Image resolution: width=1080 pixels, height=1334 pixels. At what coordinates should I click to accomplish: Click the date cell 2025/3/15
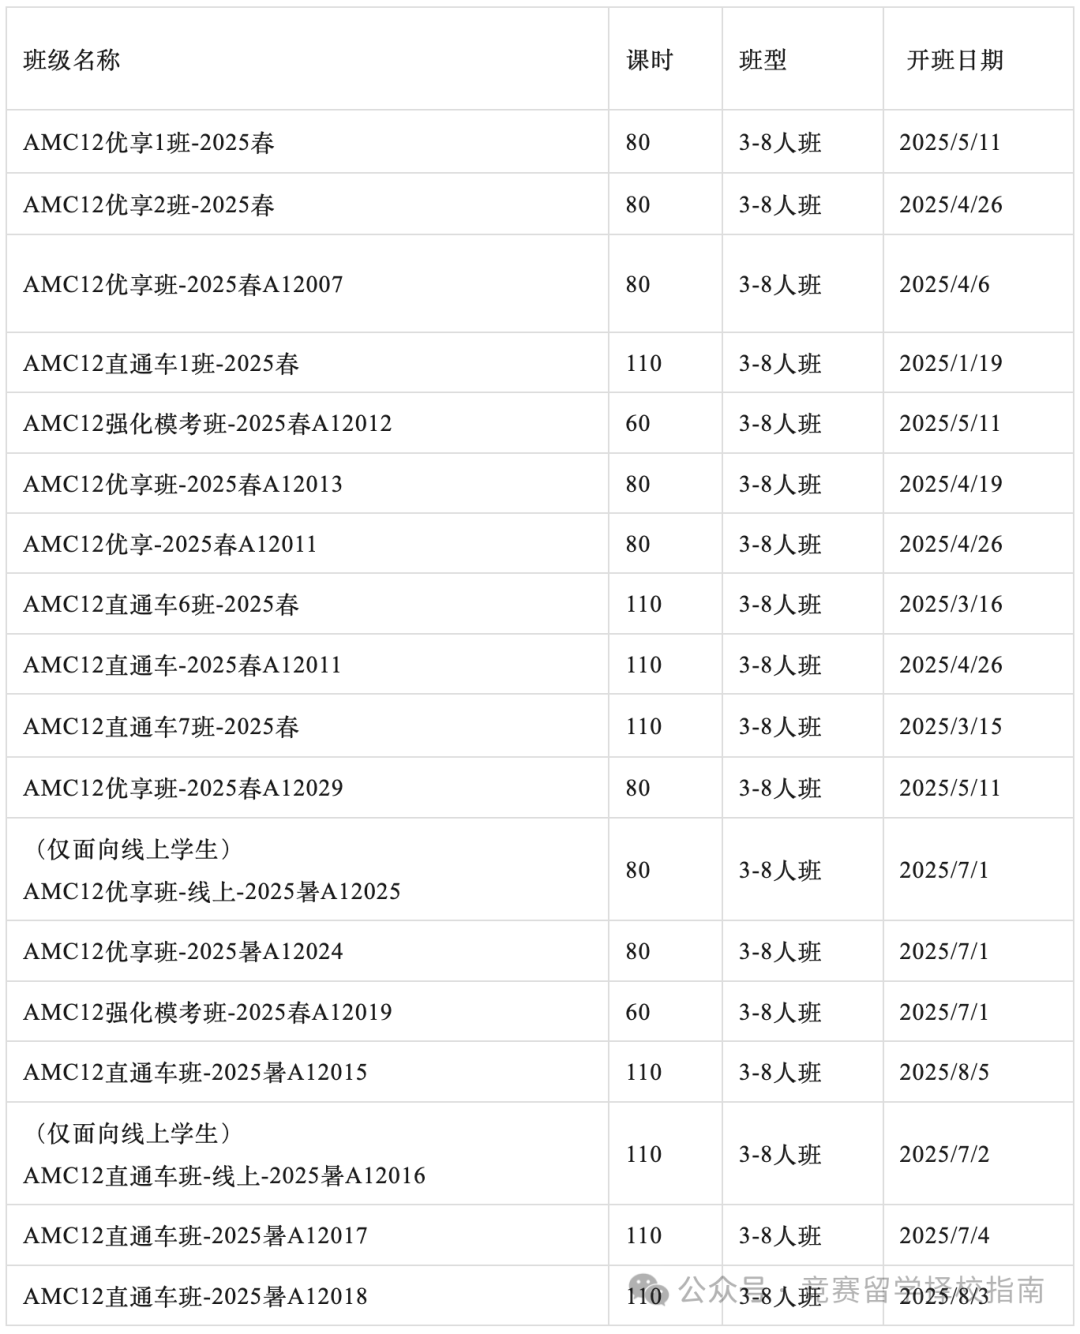[x=950, y=727]
